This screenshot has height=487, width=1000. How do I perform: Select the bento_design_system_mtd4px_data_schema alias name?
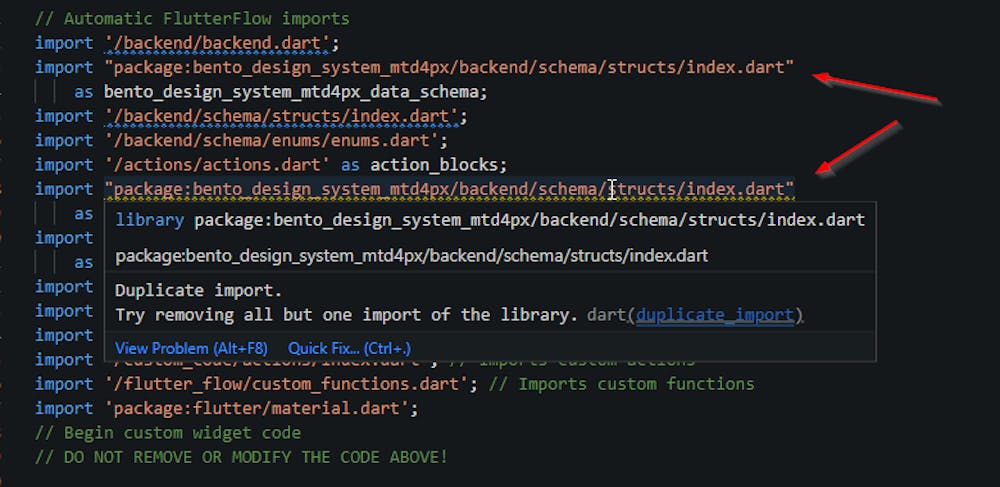click(x=295, y=91)
